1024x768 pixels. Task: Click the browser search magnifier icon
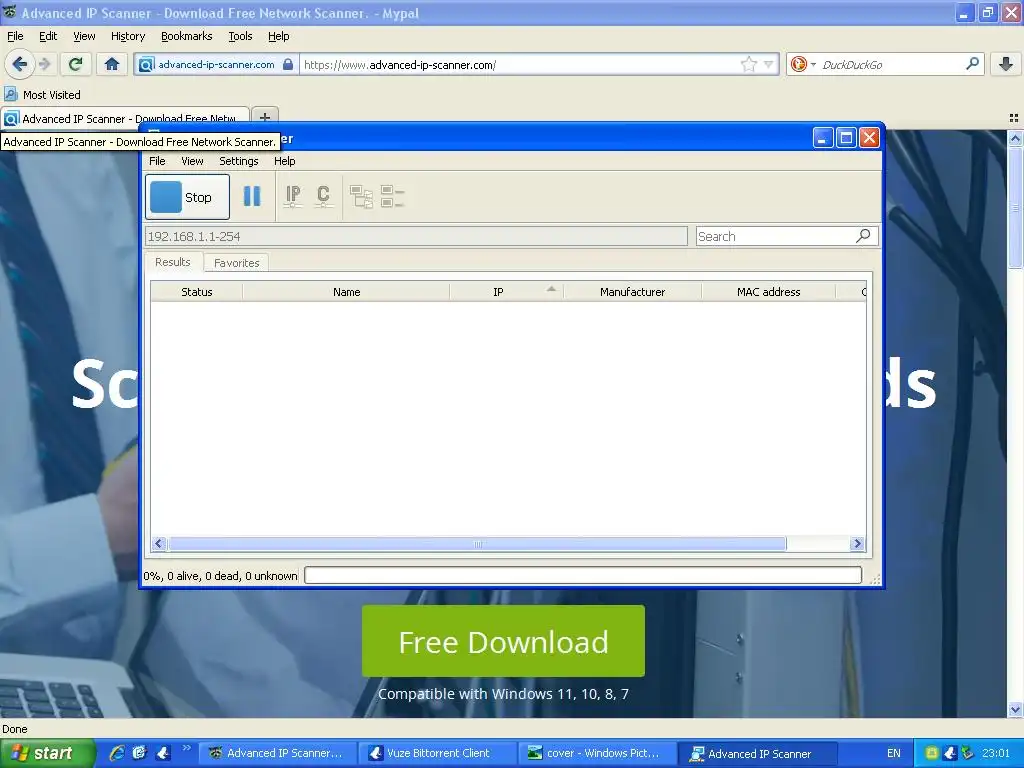(972, 64)
